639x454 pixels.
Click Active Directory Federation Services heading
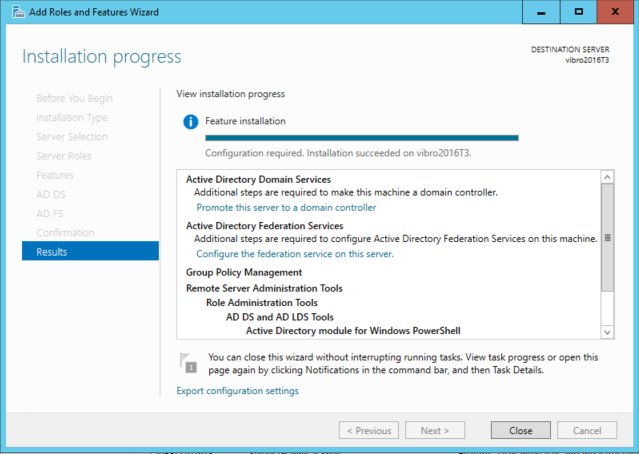click(264, 226)
